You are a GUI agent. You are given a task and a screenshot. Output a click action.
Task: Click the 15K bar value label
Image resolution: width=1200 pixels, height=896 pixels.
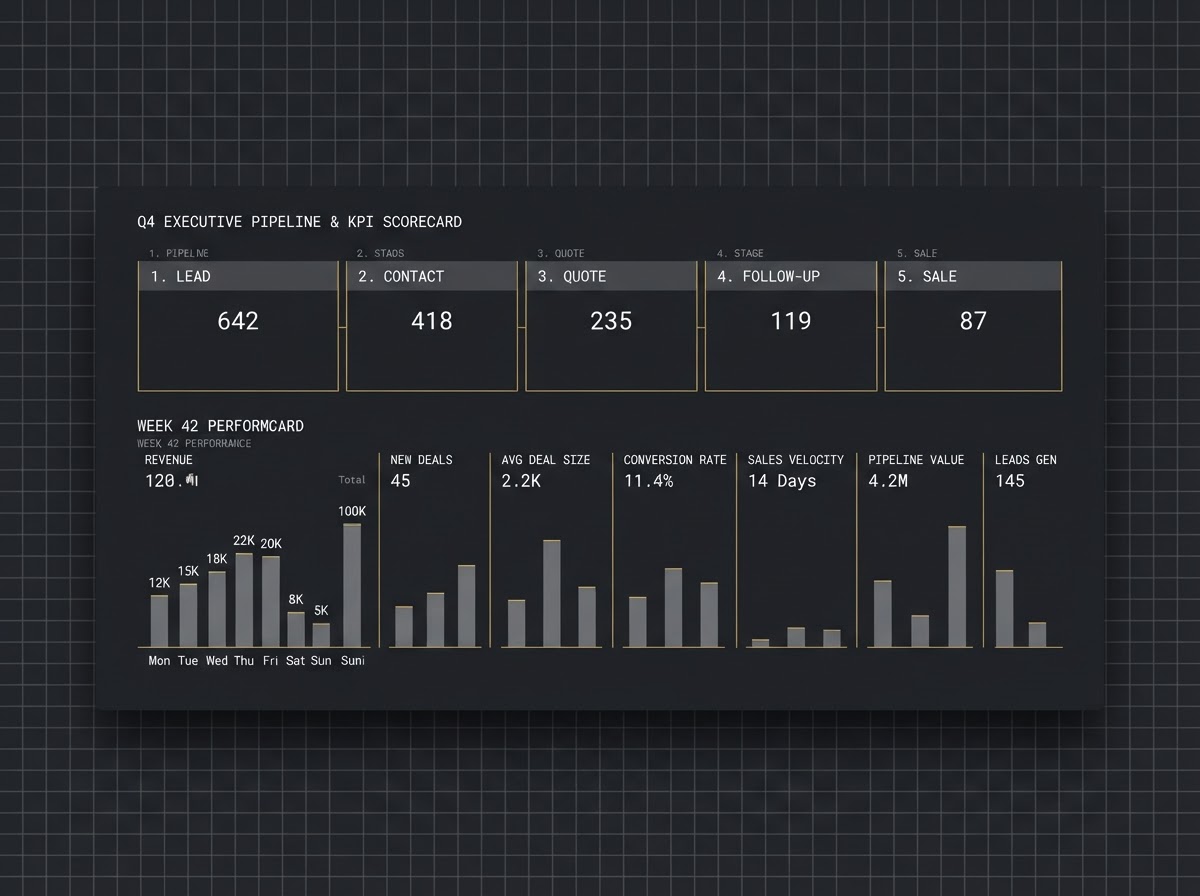point(188,571)
